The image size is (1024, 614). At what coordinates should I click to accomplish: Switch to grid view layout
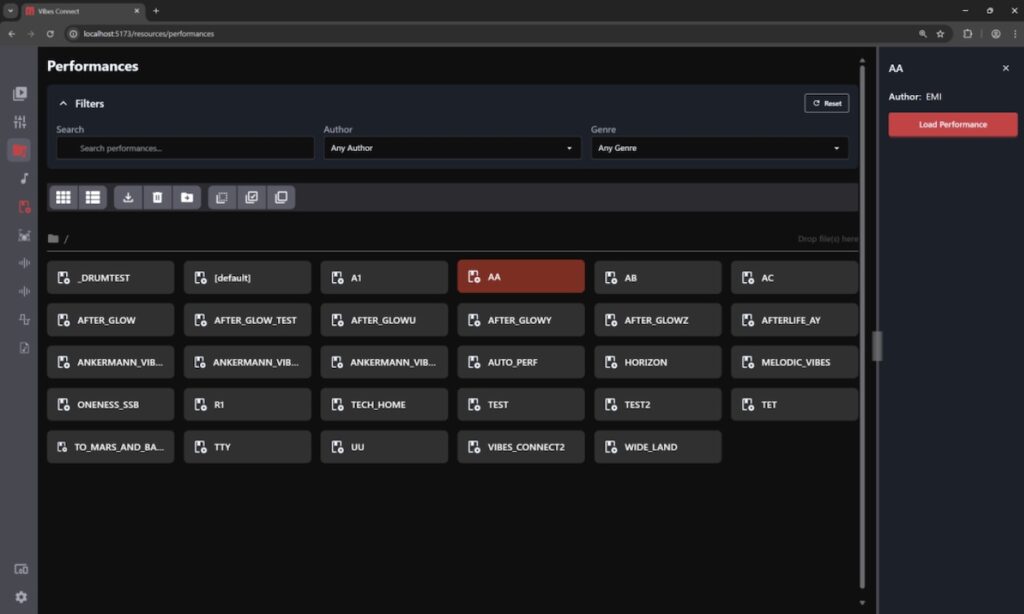(x=63, y=198)
